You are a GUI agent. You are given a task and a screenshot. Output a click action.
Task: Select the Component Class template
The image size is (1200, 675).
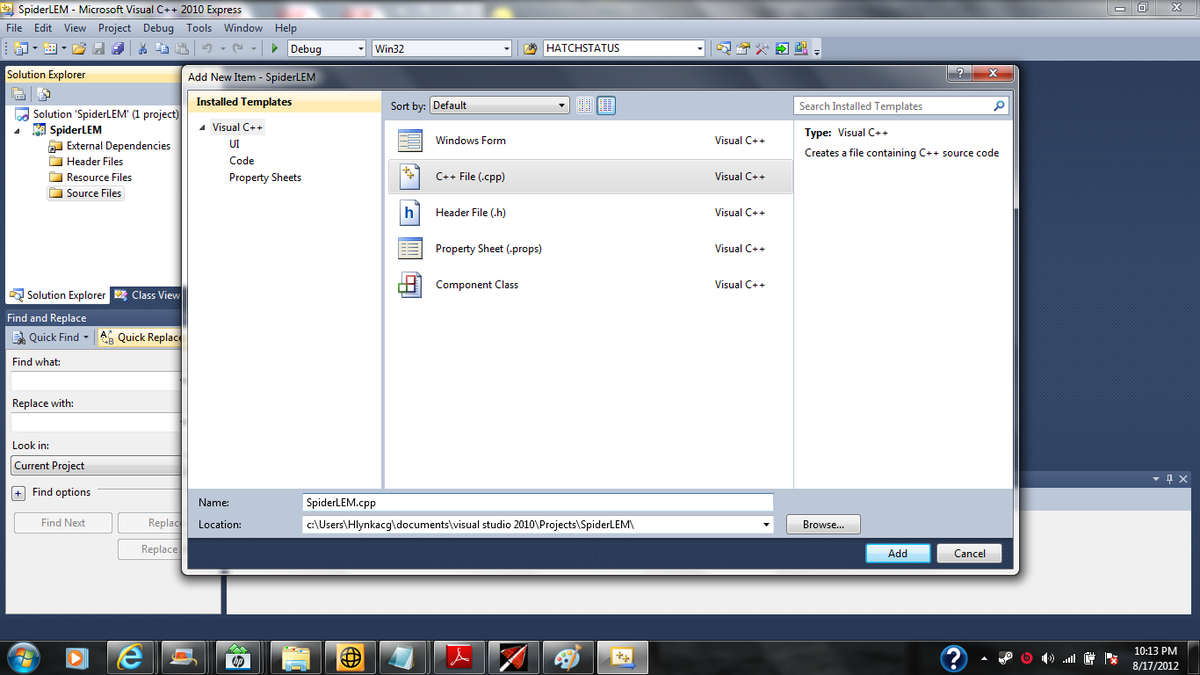click(x=589, y=284)
